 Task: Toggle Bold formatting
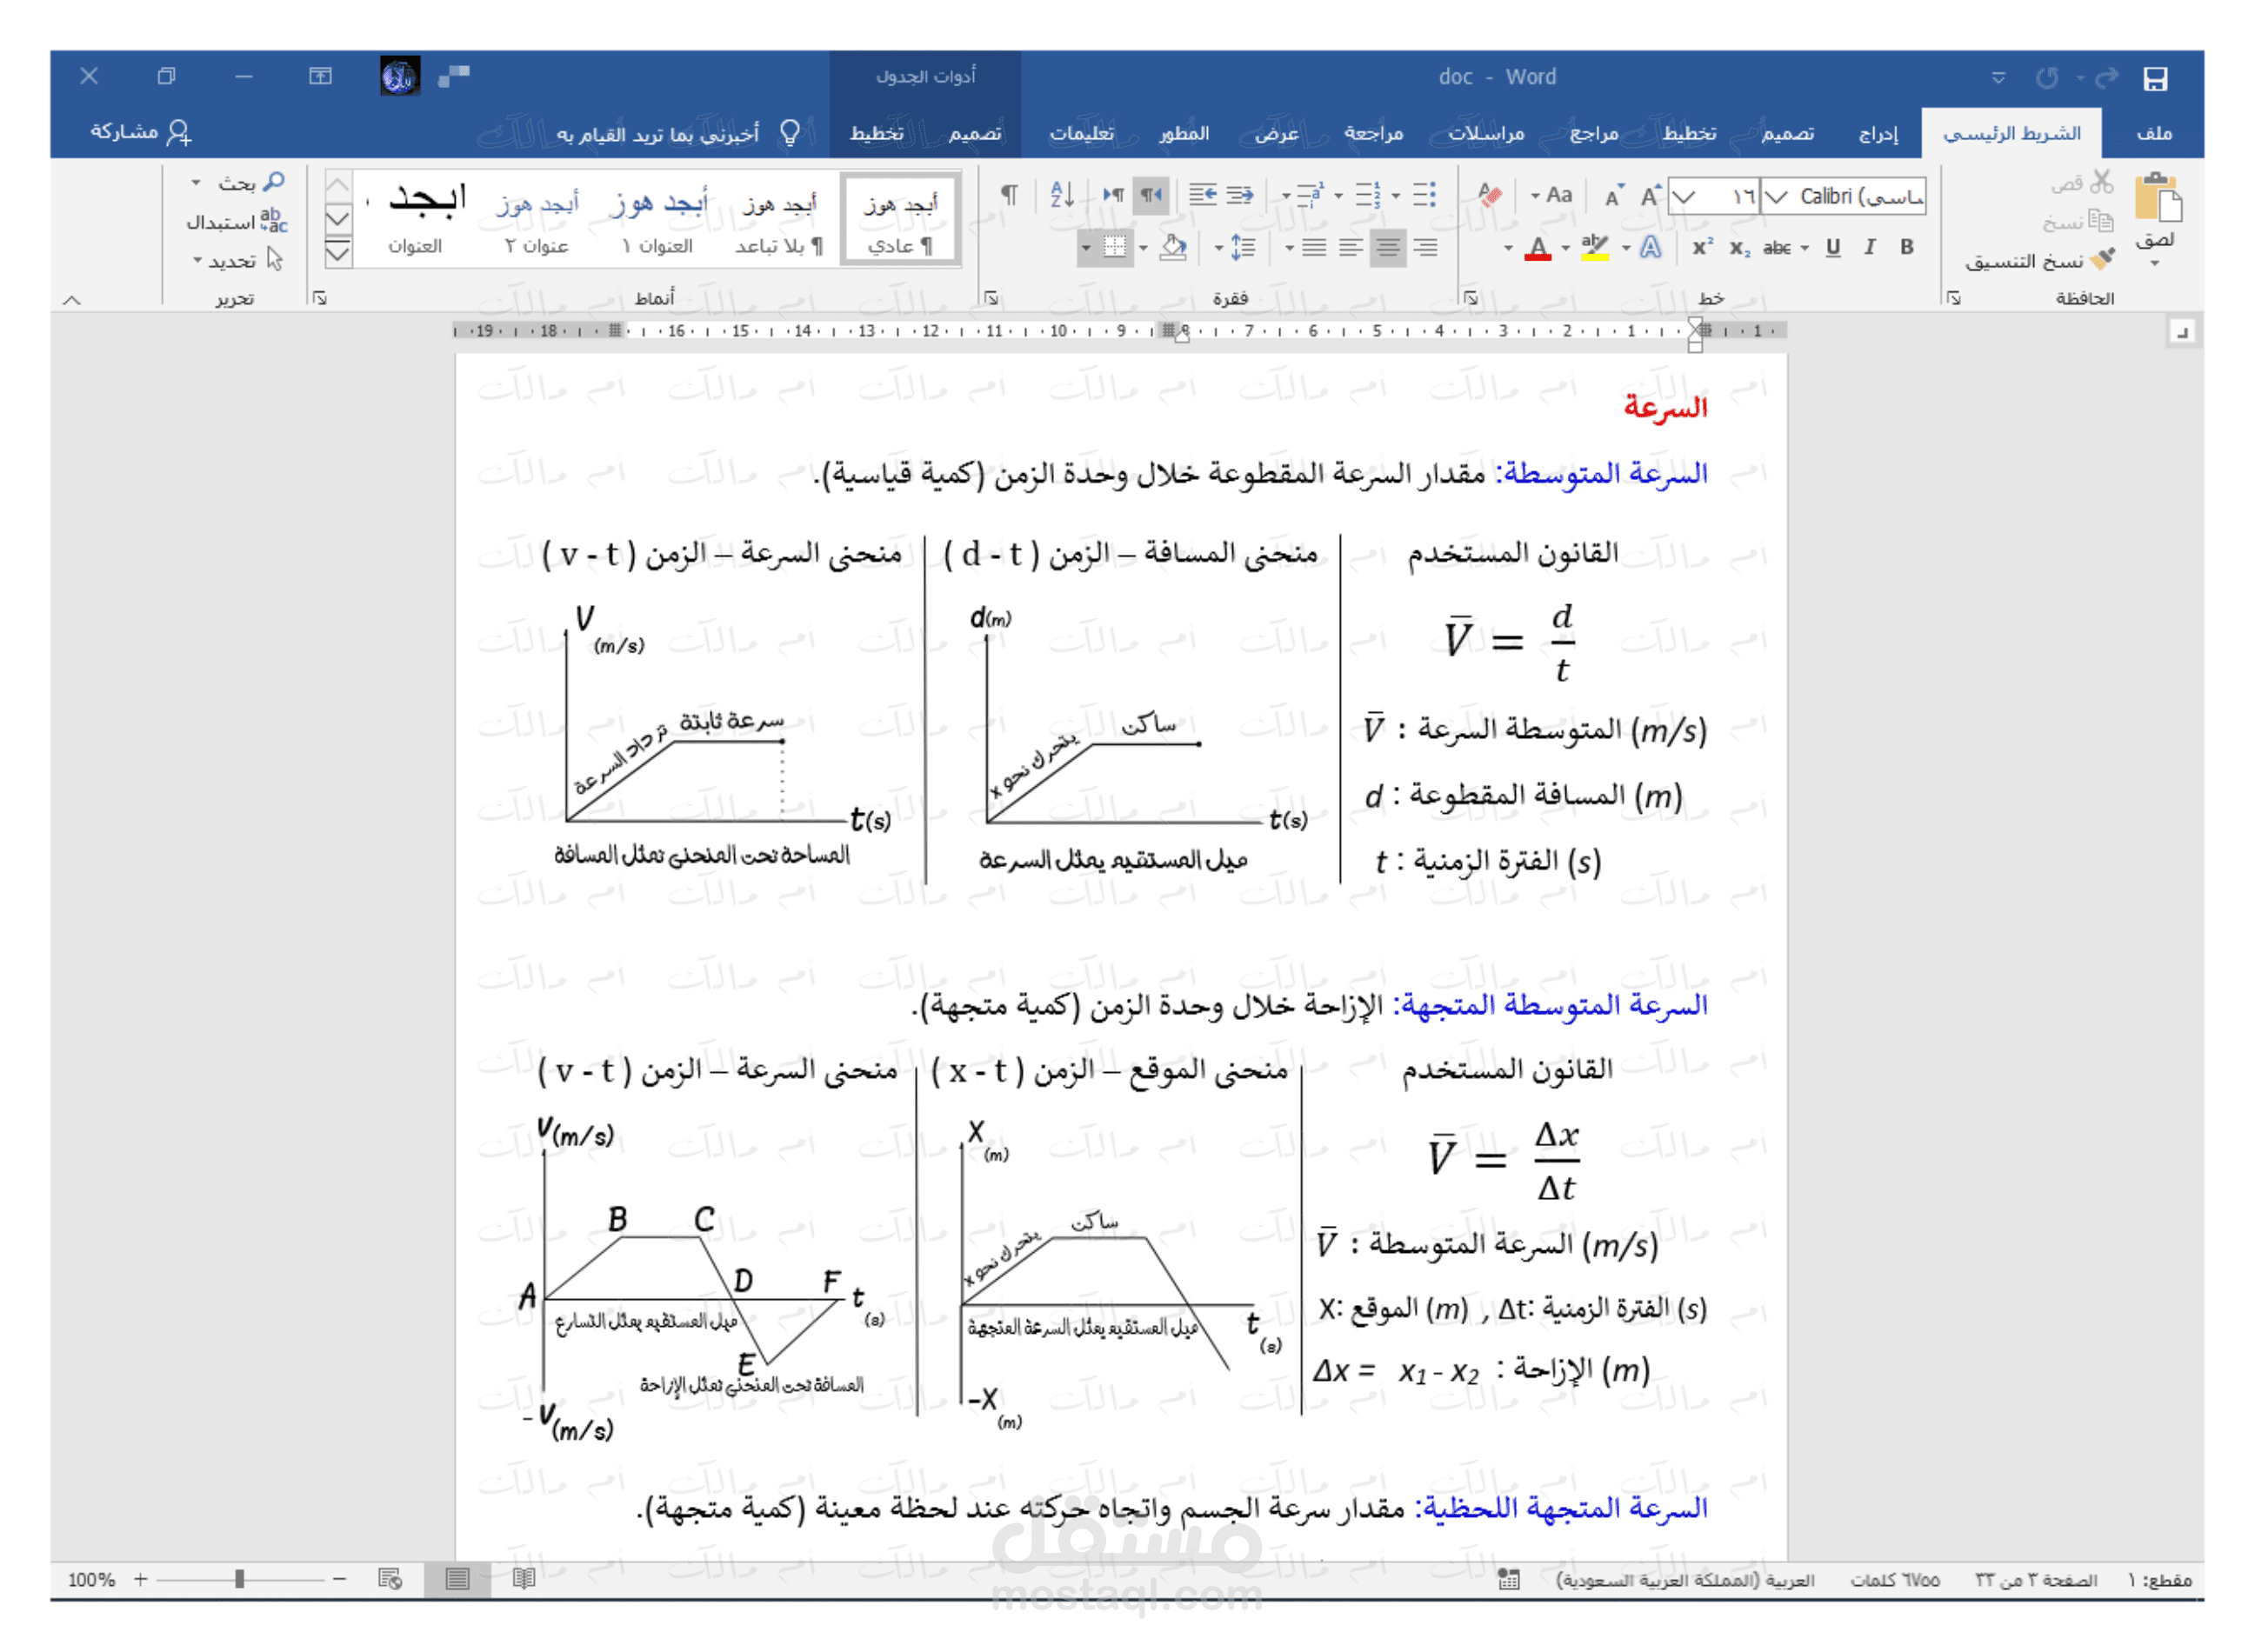click(1906, 247)
